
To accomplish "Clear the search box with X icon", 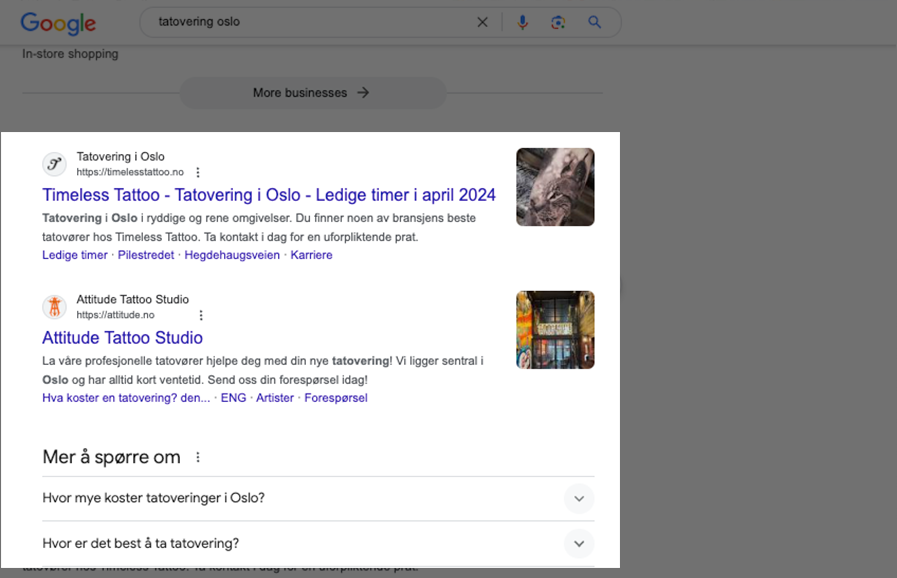I will pos(482,22).
